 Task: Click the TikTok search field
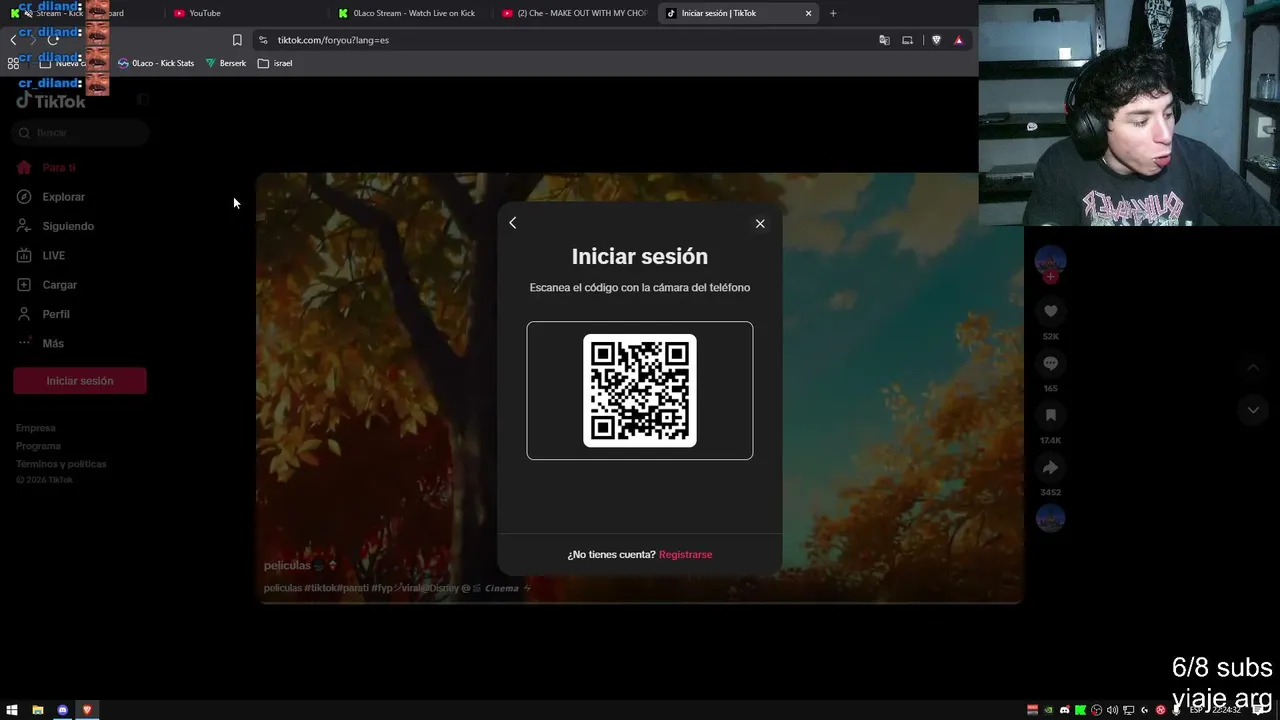80,132
